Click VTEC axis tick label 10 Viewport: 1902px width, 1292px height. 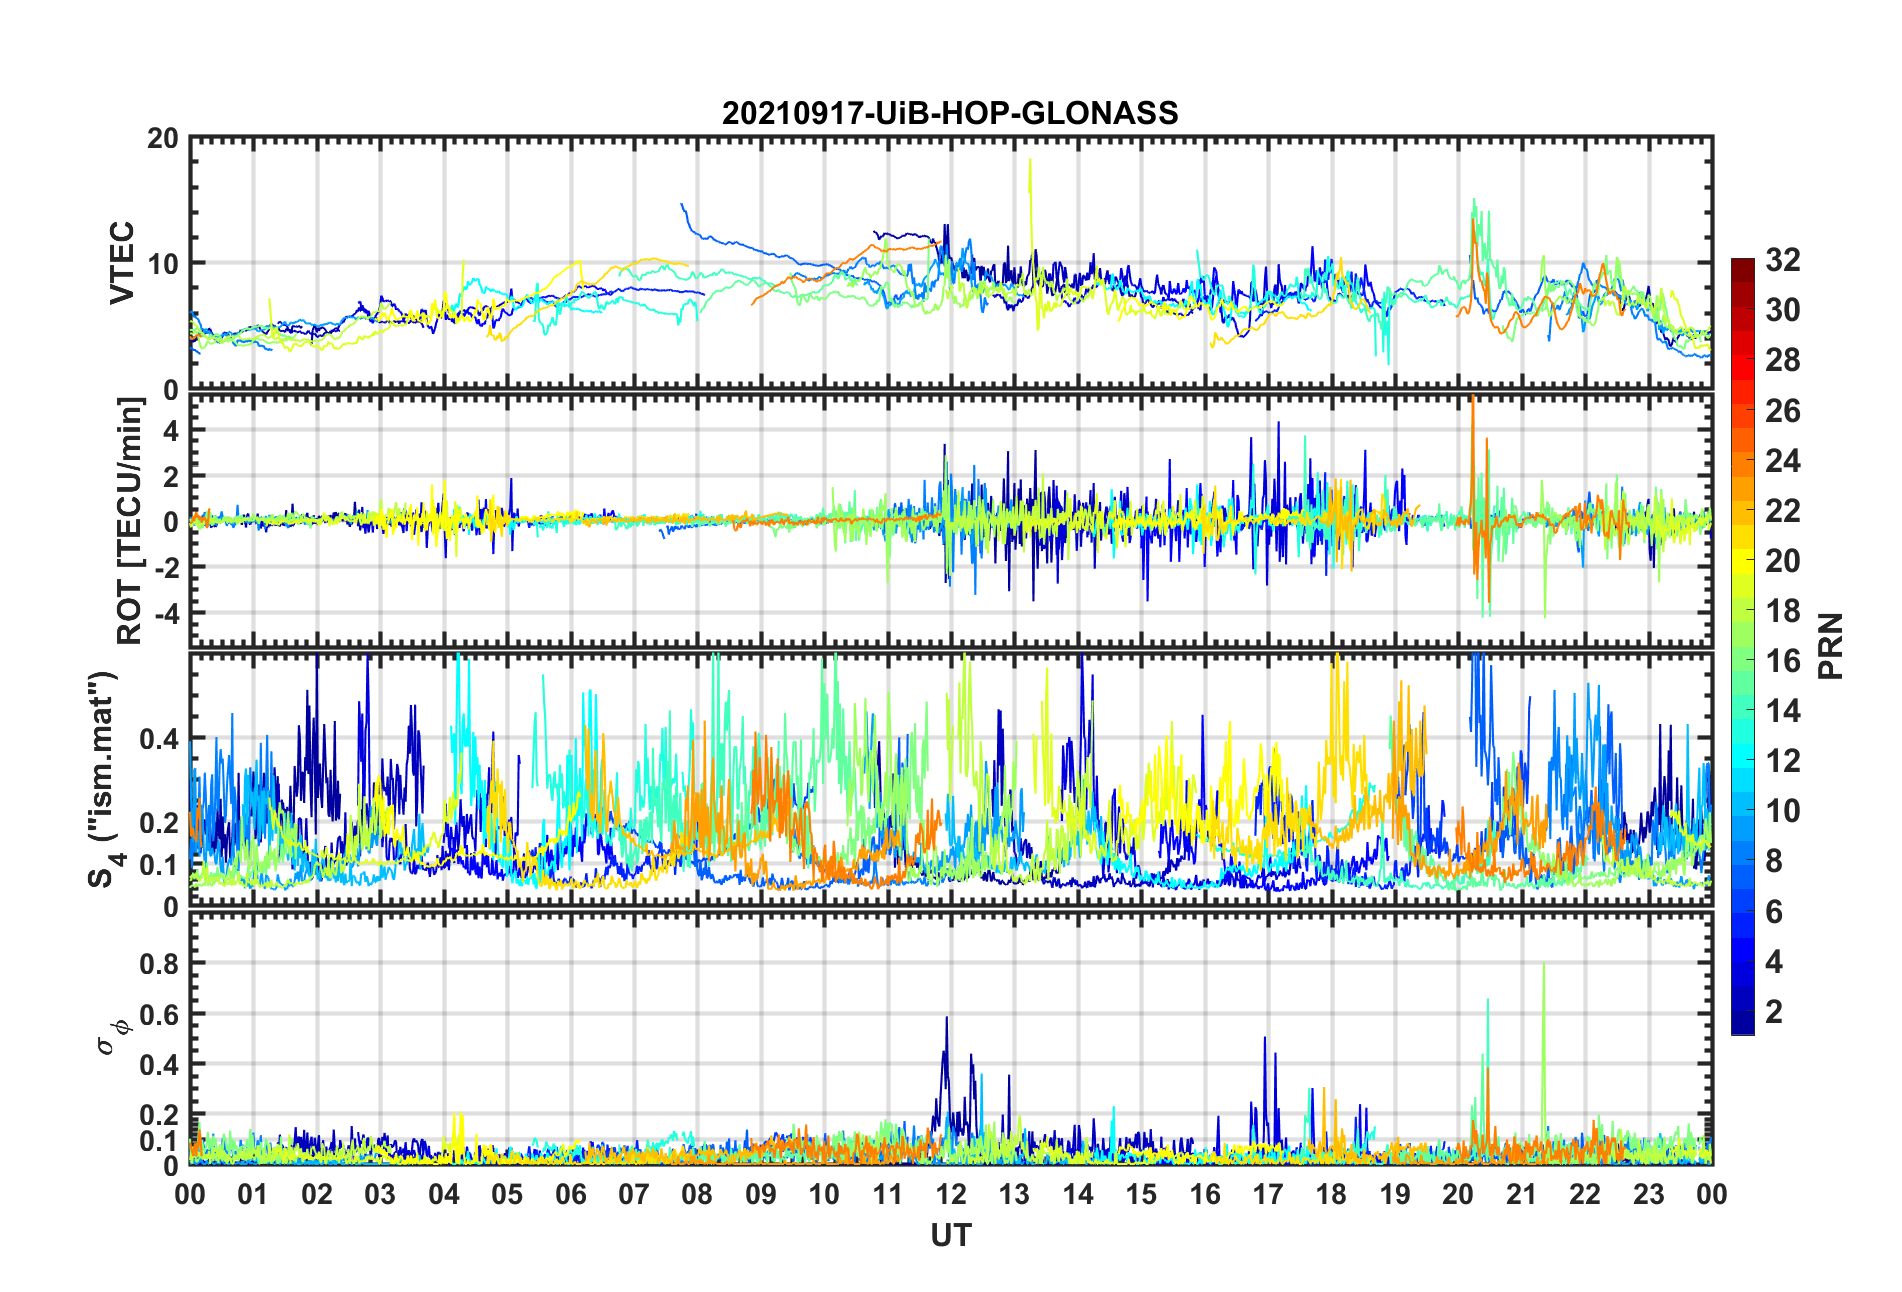coord(163,264)
